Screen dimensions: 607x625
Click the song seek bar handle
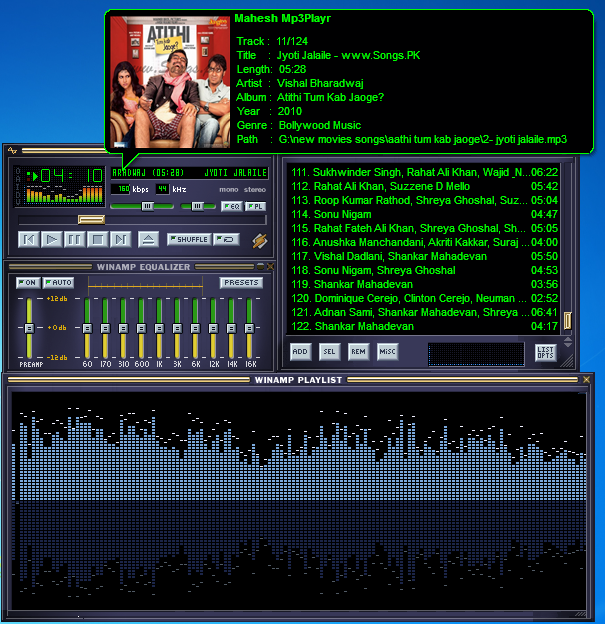click(91, 220)
